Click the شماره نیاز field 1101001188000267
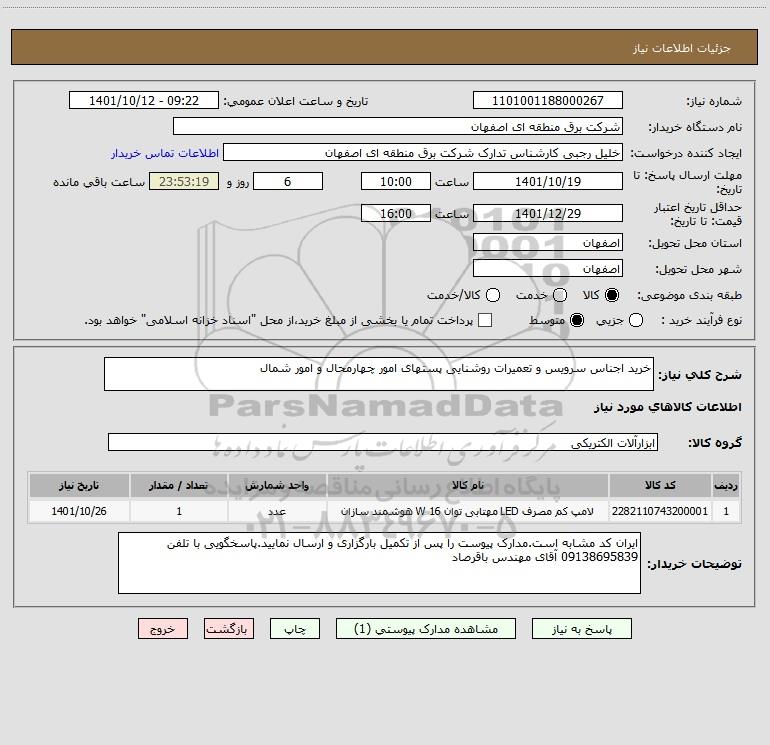 click(548, 101)
